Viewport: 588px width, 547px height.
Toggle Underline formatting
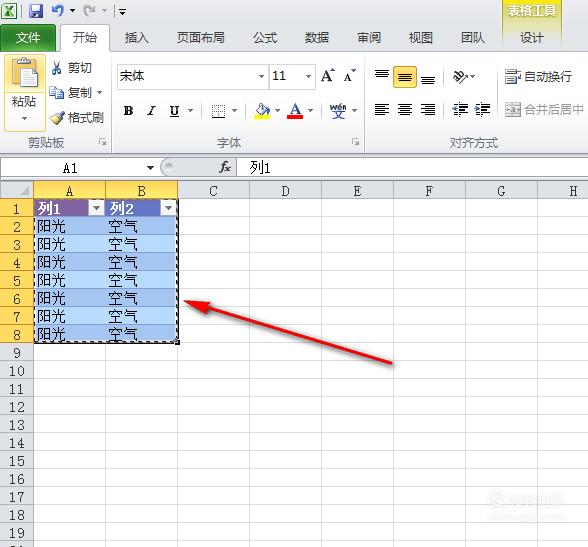(174, 111)
